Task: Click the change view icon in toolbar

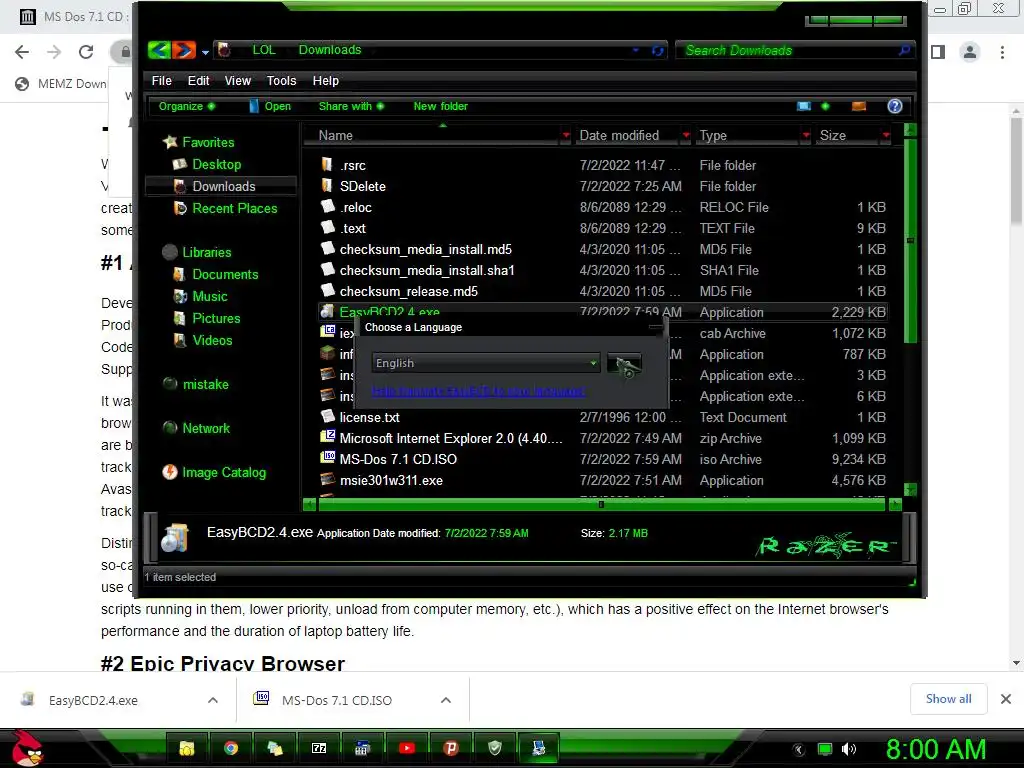Action: coord(804,106)
